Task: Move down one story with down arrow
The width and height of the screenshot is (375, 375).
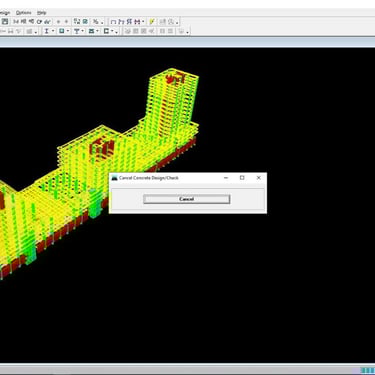Action: point(66,22)
